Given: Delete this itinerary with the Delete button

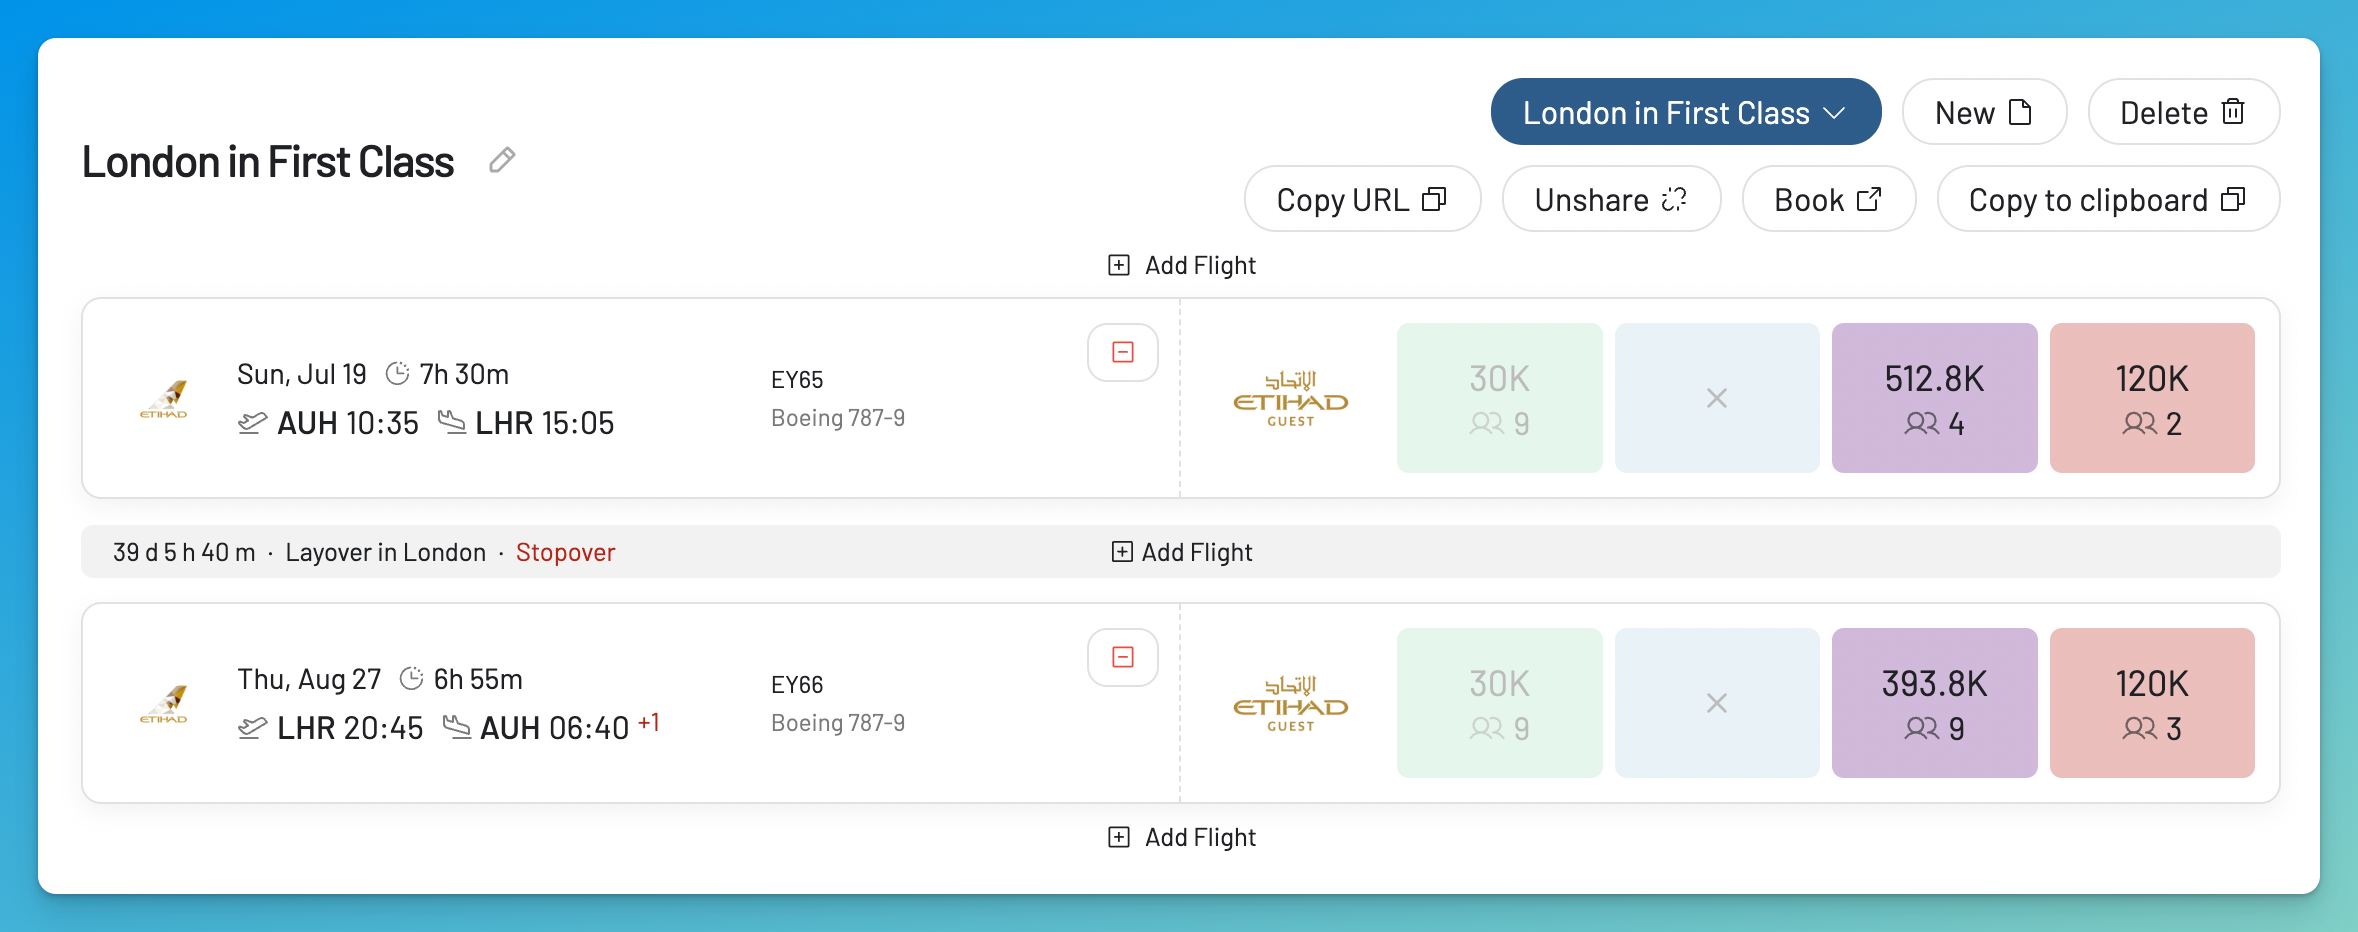Looking at the screenshot, I should [2183, 112].
